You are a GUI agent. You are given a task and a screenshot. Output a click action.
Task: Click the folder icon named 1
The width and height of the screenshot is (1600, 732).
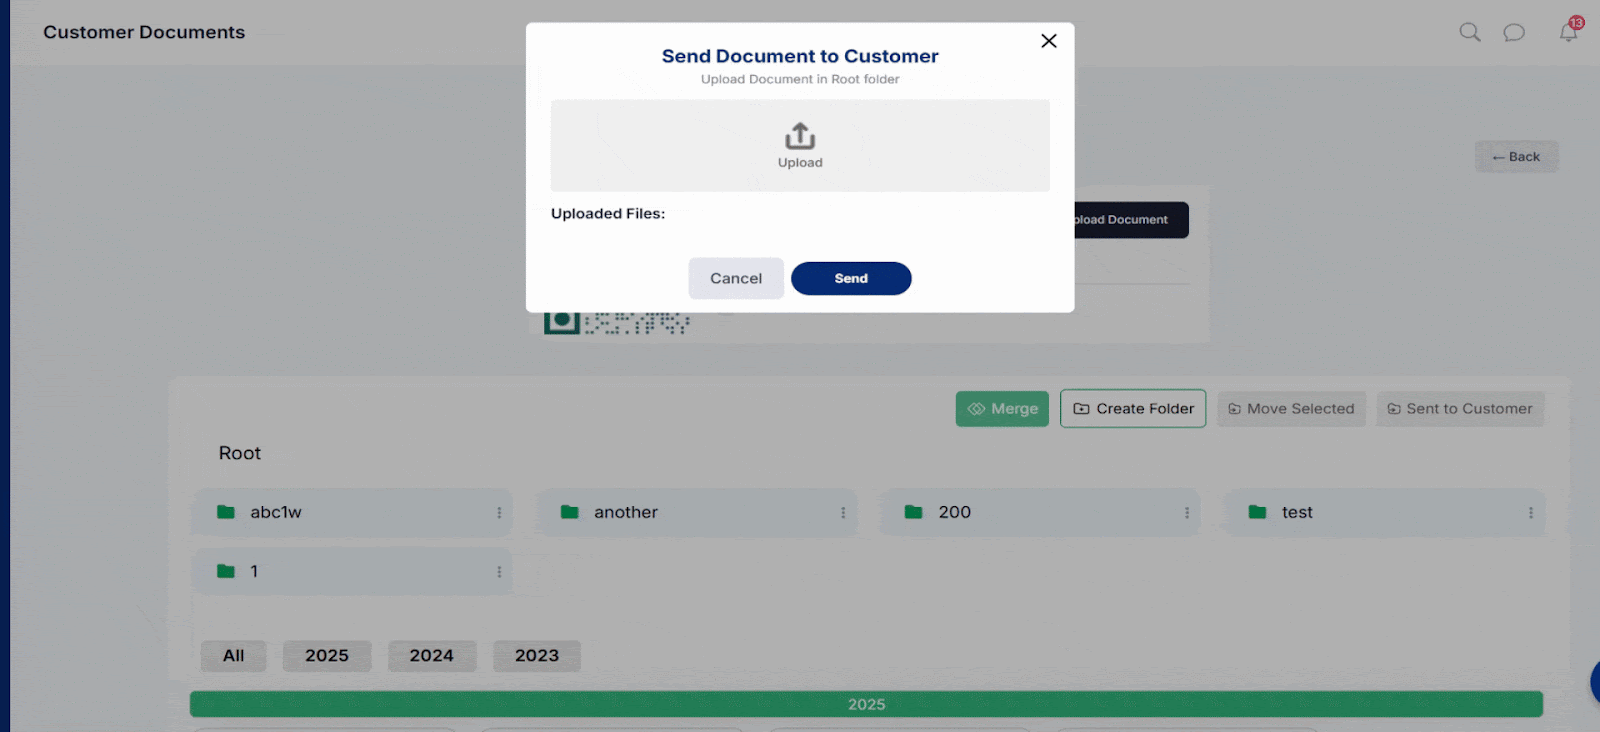pos(226,571)
